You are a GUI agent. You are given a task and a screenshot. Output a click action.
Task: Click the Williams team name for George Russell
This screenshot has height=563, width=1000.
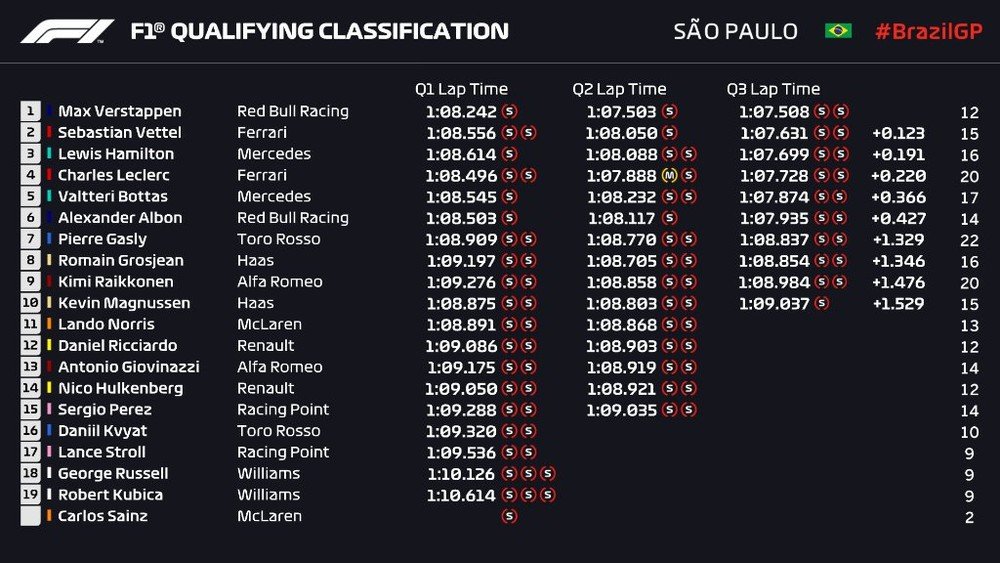(x=268, y=474)
